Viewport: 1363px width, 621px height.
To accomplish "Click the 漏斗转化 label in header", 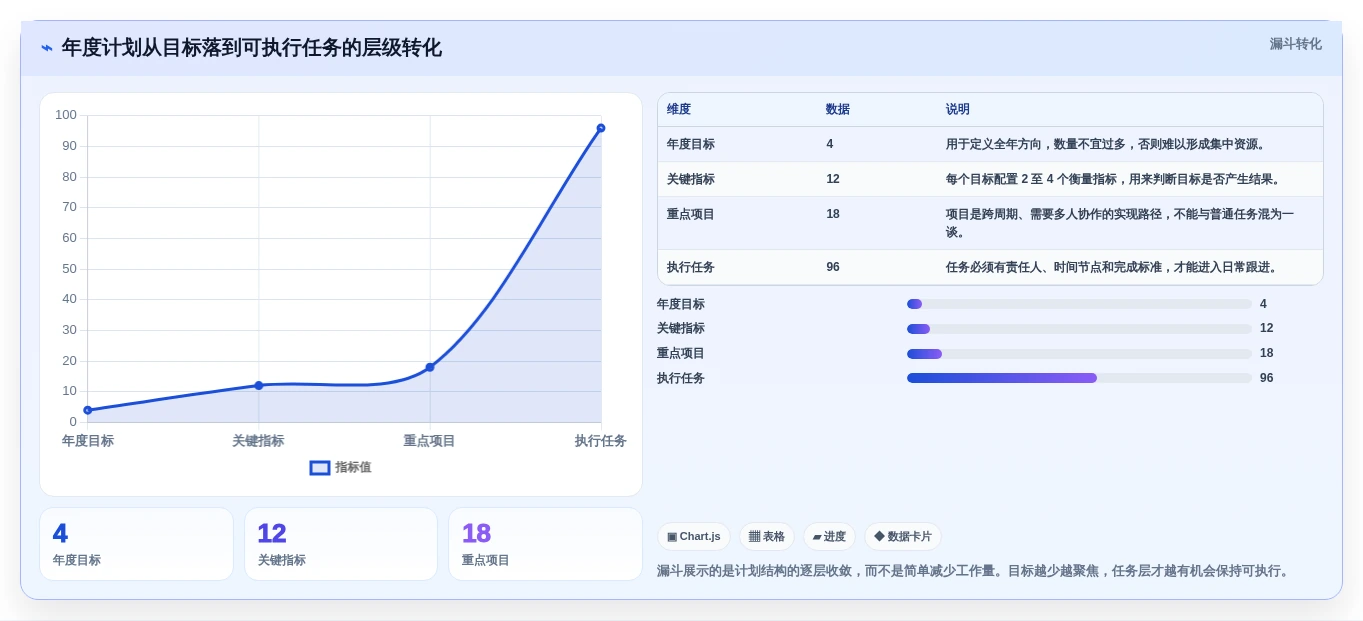I will 1295,44.
